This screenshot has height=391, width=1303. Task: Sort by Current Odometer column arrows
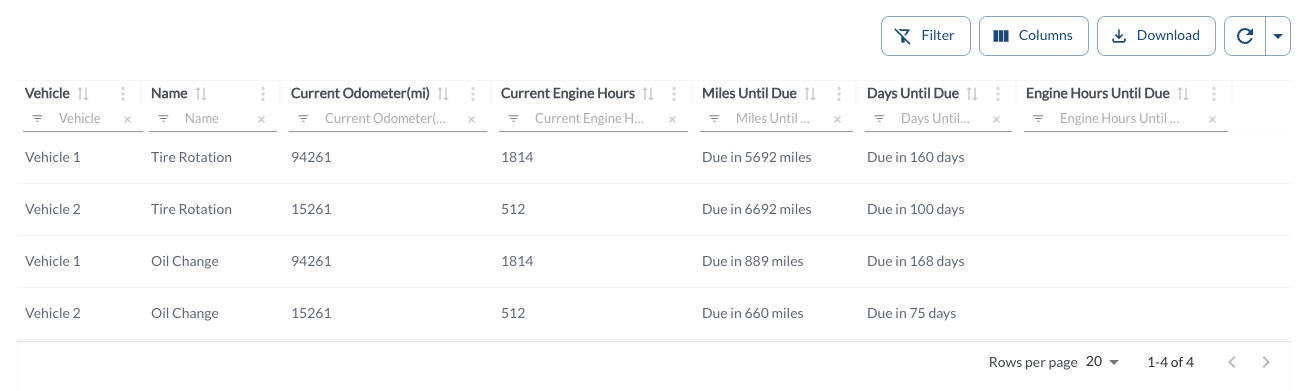[x=444, y=94]
